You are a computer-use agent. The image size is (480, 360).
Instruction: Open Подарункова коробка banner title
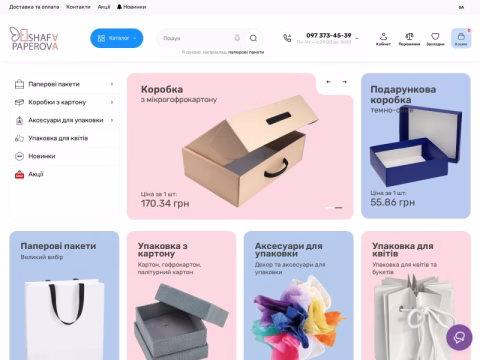[x=403, y=95]
